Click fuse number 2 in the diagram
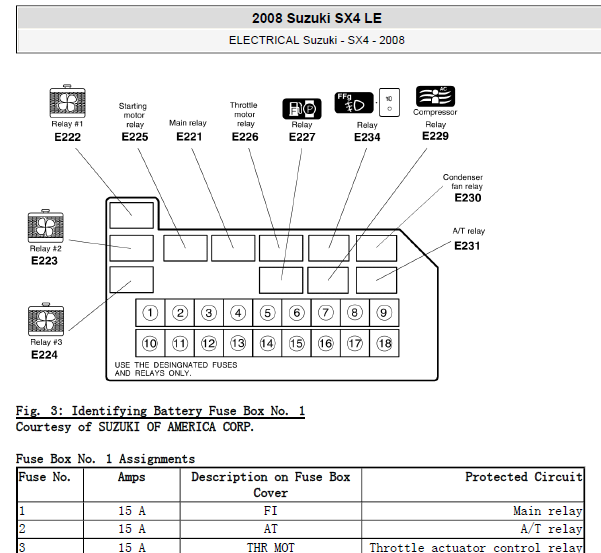This screenshot has height=553, width=601. coord(180,313)
